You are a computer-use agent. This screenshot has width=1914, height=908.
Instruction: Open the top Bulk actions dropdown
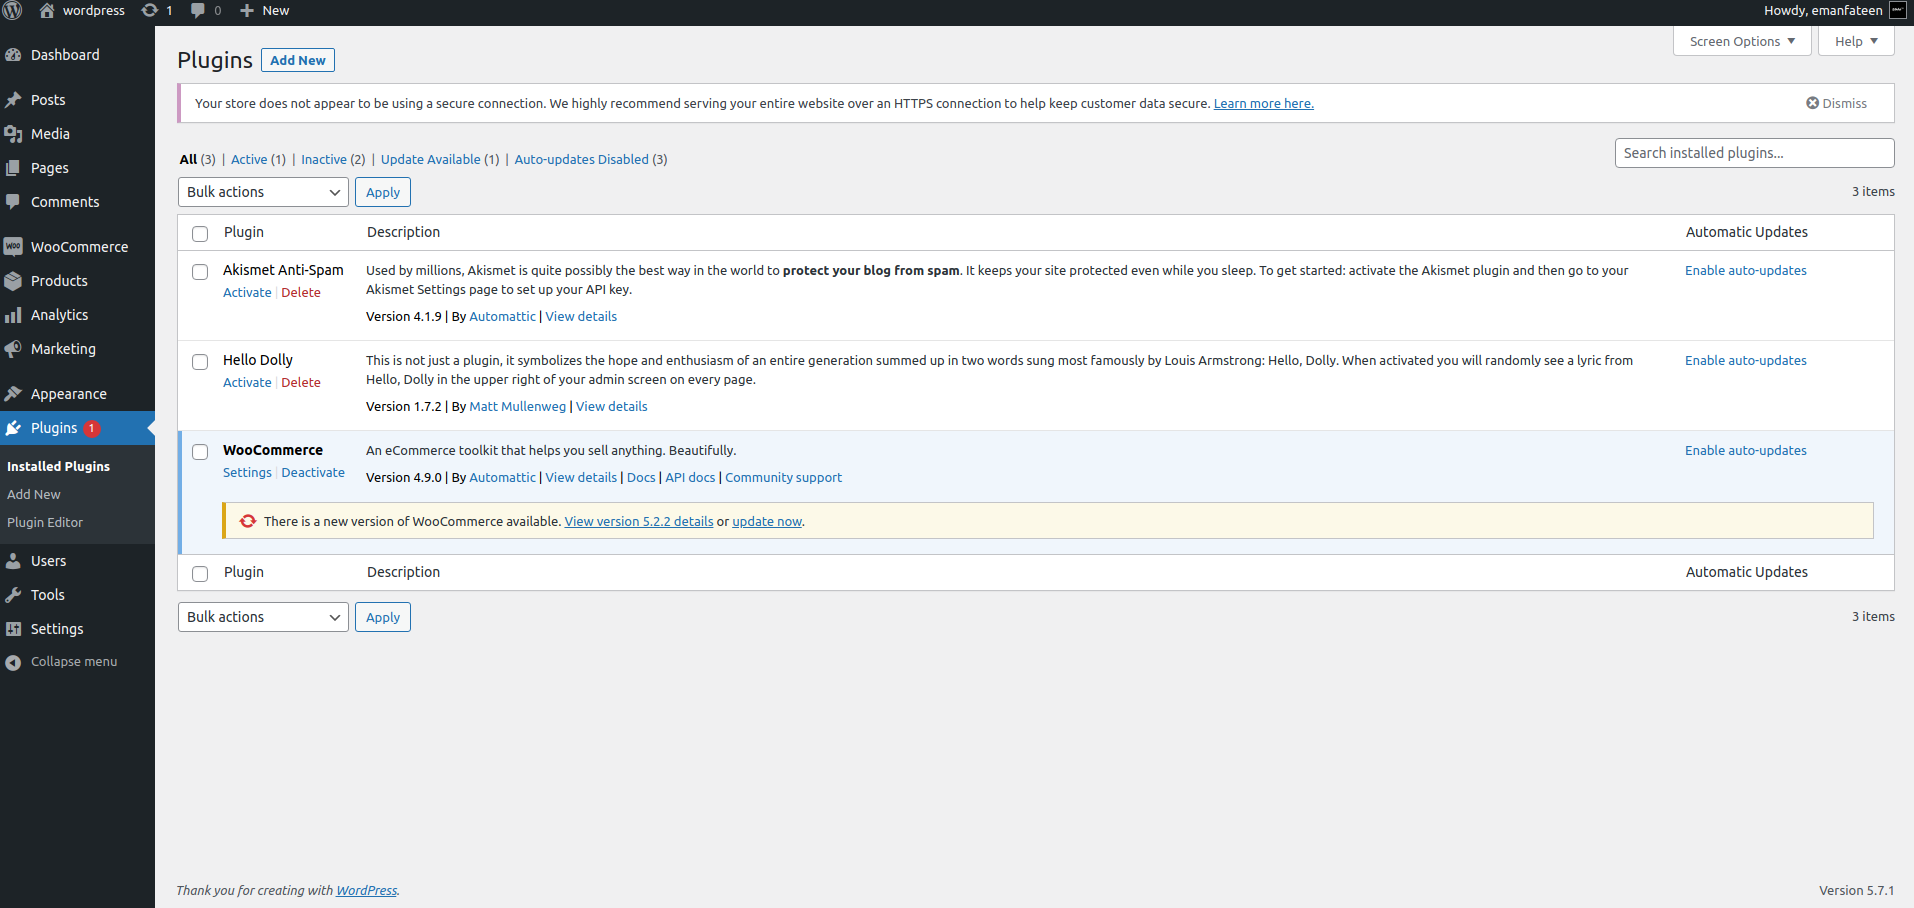[263, 192]
